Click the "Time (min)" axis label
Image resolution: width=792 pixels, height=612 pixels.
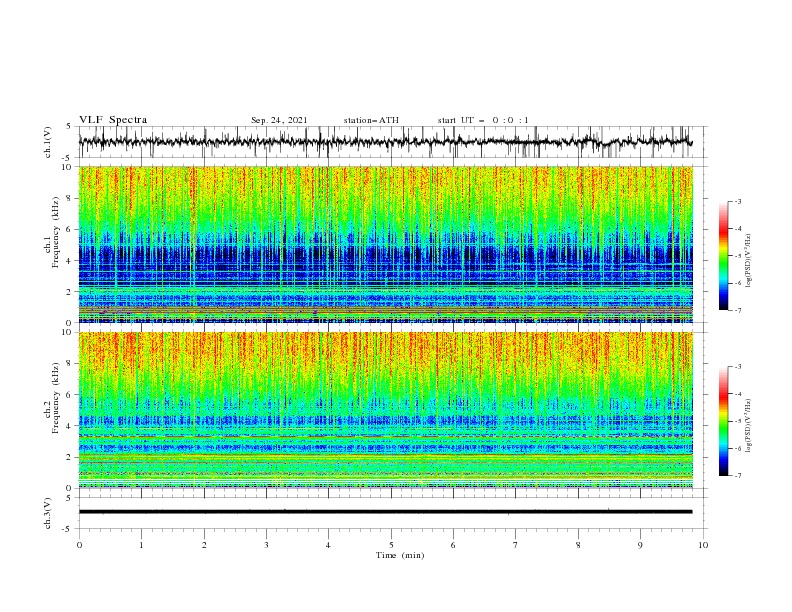pos(400,555)
